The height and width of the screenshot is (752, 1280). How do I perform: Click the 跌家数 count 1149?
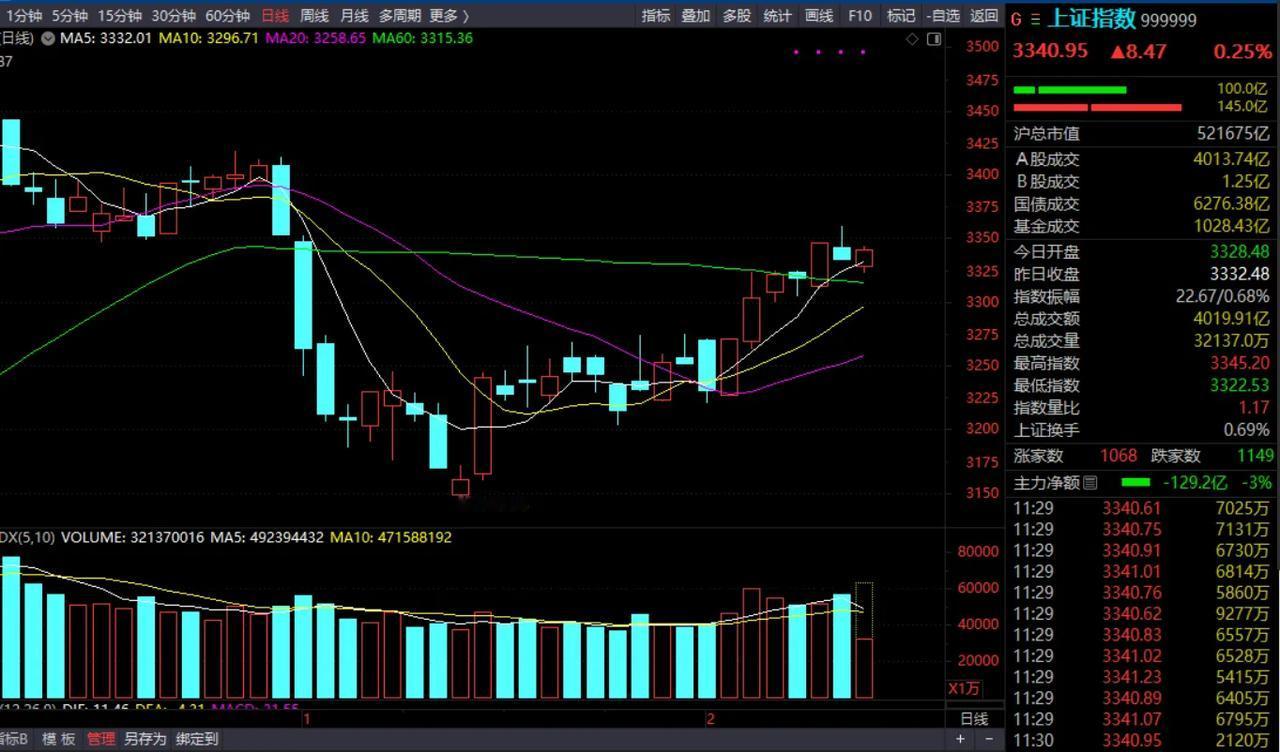[x=1253, y=456]
